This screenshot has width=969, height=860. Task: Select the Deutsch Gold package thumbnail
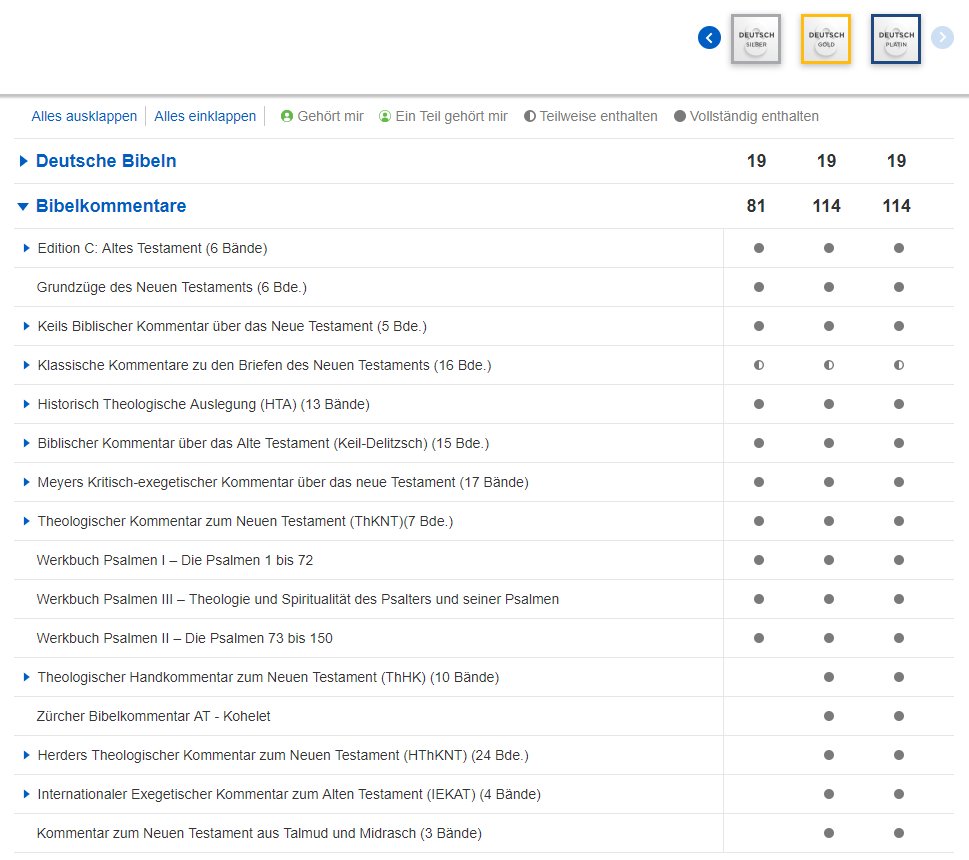click(x=826, y=39)
